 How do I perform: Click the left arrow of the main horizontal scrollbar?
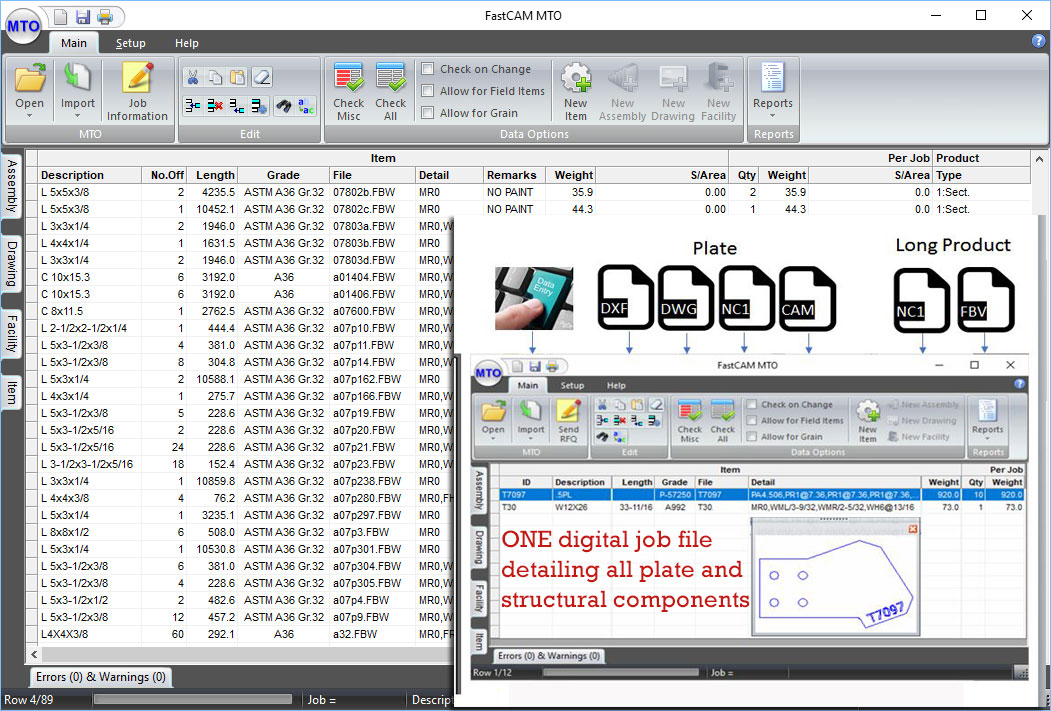pos(35,654)
